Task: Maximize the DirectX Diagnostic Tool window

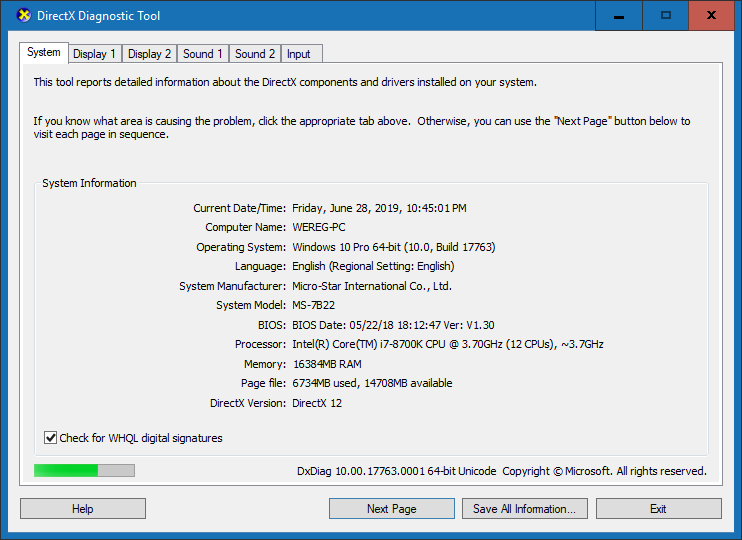Action: 666,16
